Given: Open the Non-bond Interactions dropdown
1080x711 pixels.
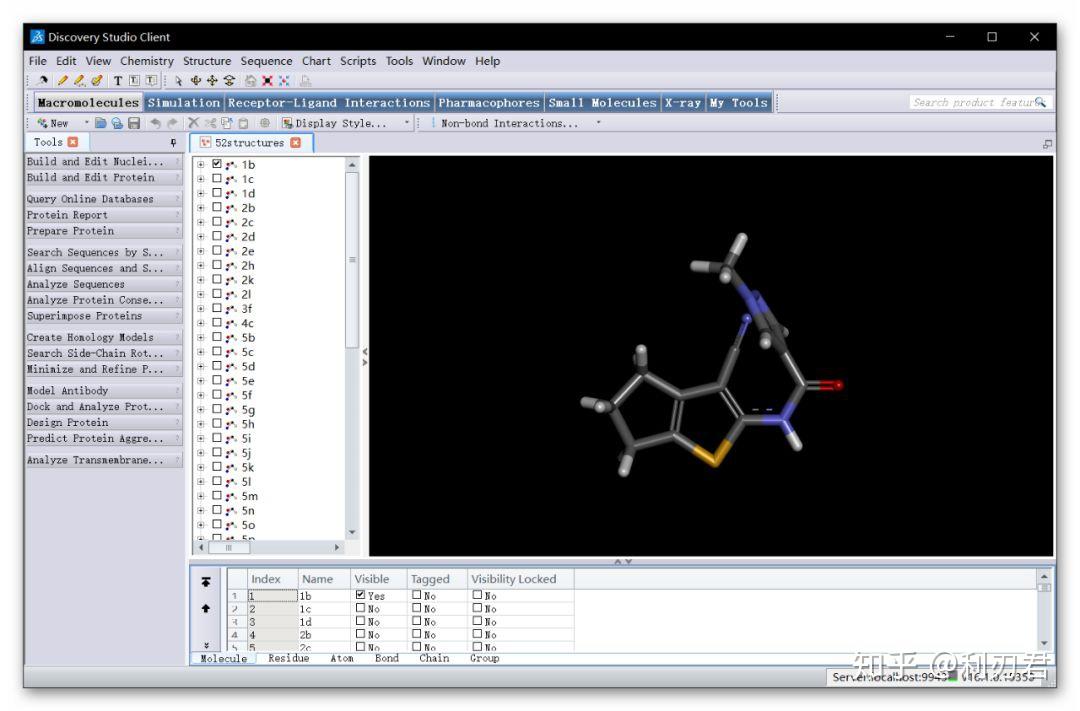Looking at the screenshot, I should (598, 123).
